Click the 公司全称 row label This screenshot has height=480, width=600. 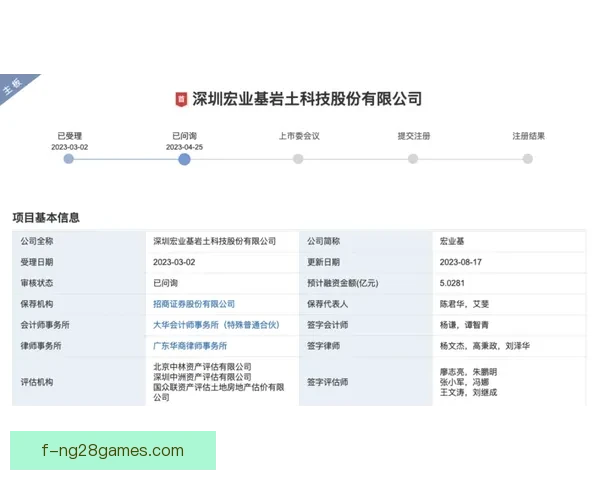click(37, 241)
